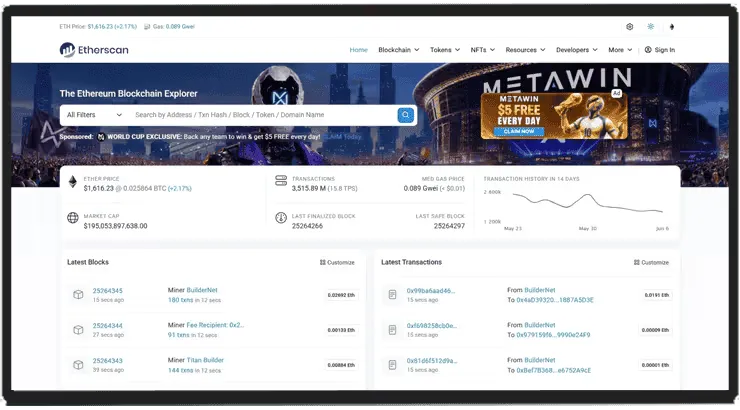Click the cube icon for block 25264344
Image resolution: width=740 pixels, height=410 pixels.
click(78, 330)
